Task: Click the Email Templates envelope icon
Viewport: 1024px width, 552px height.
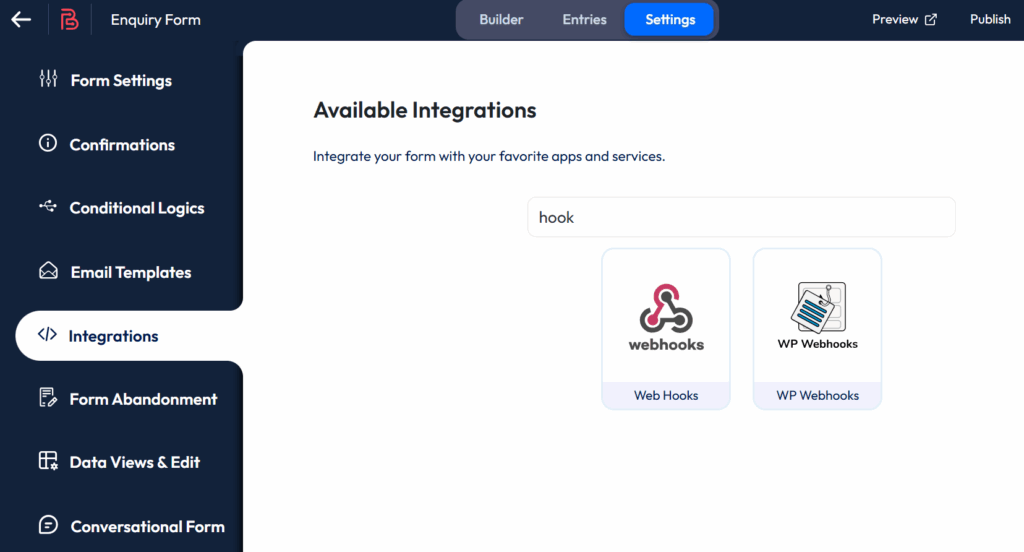Action: coord(48,270)
